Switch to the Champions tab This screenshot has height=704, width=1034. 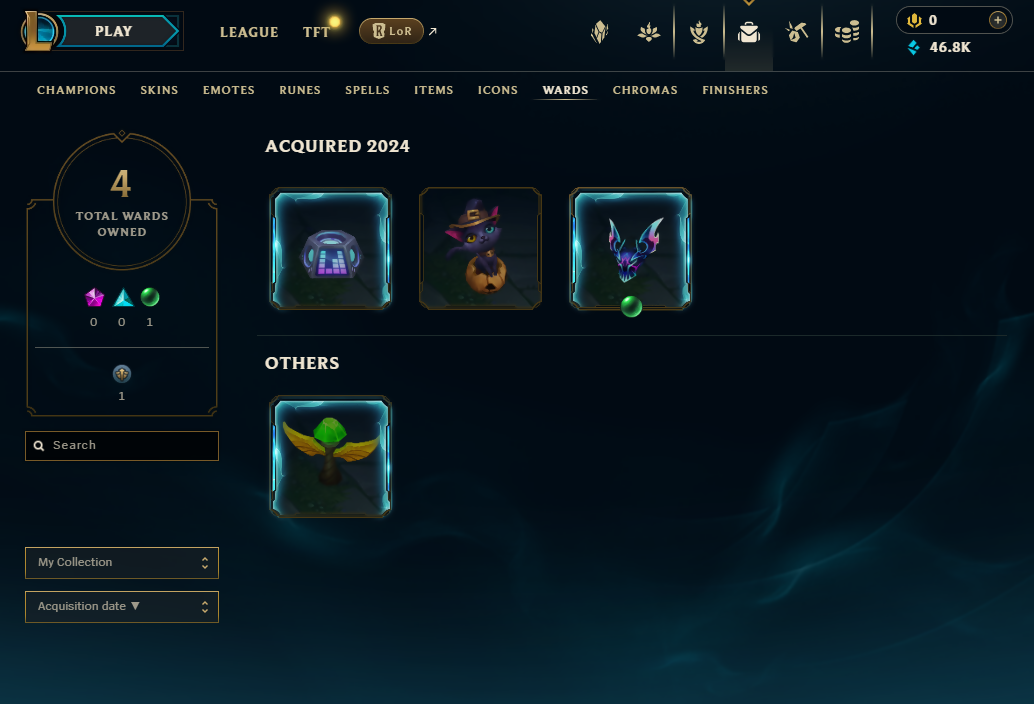click(76, 90)
